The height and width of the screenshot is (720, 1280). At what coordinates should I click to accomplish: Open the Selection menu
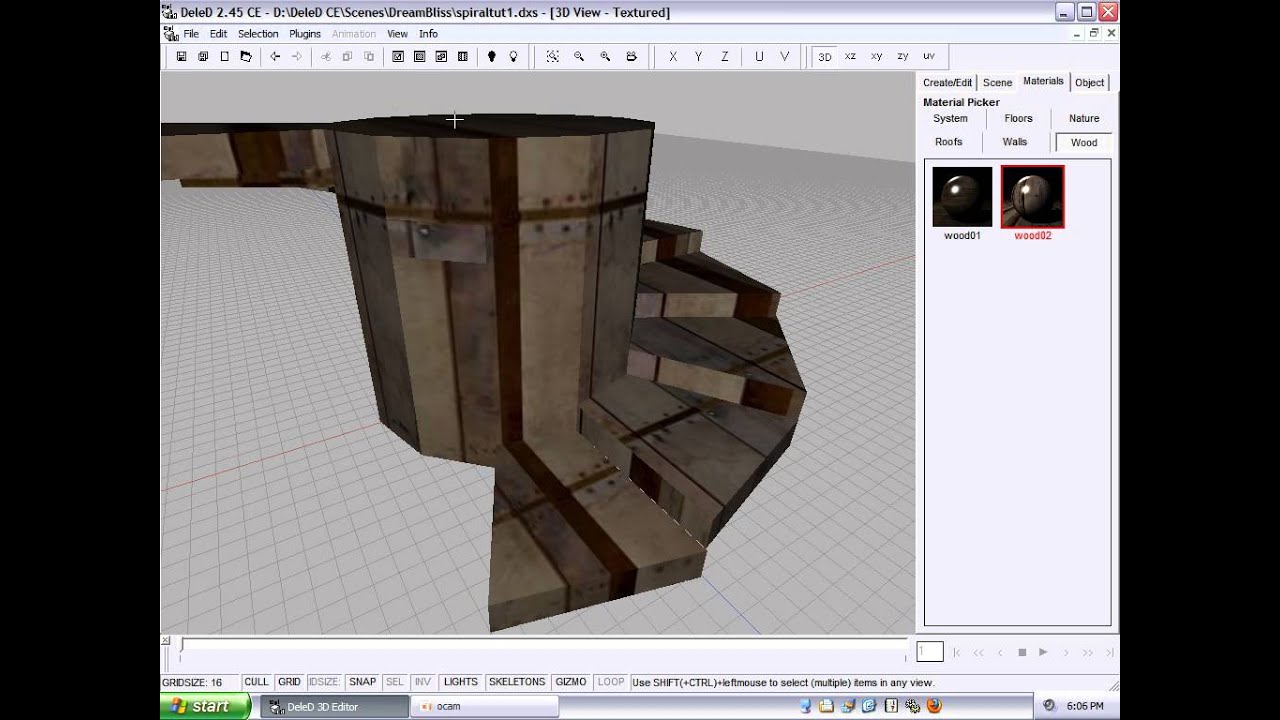pyautogui.click(x=258, y=34)
